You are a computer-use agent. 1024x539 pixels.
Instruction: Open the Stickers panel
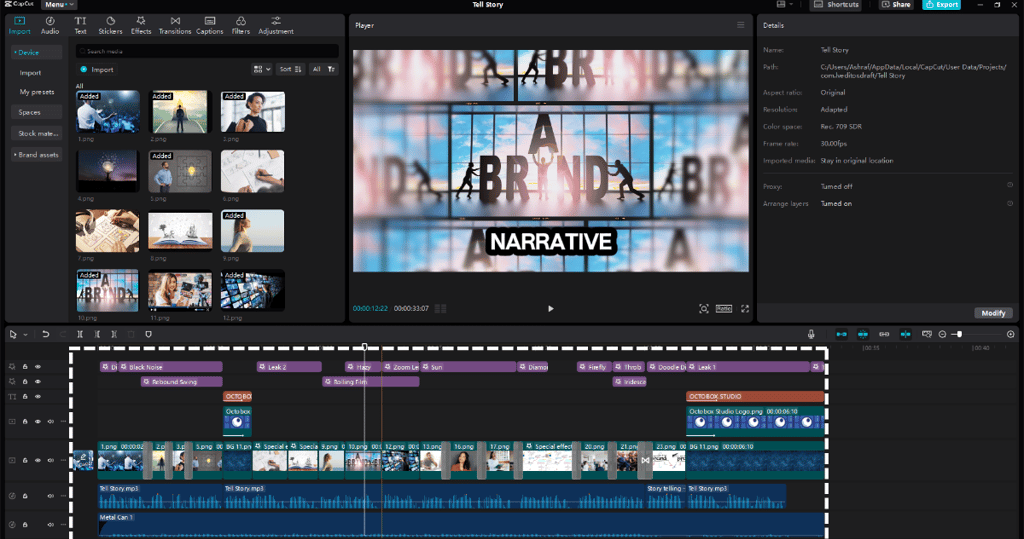(110, 25)
